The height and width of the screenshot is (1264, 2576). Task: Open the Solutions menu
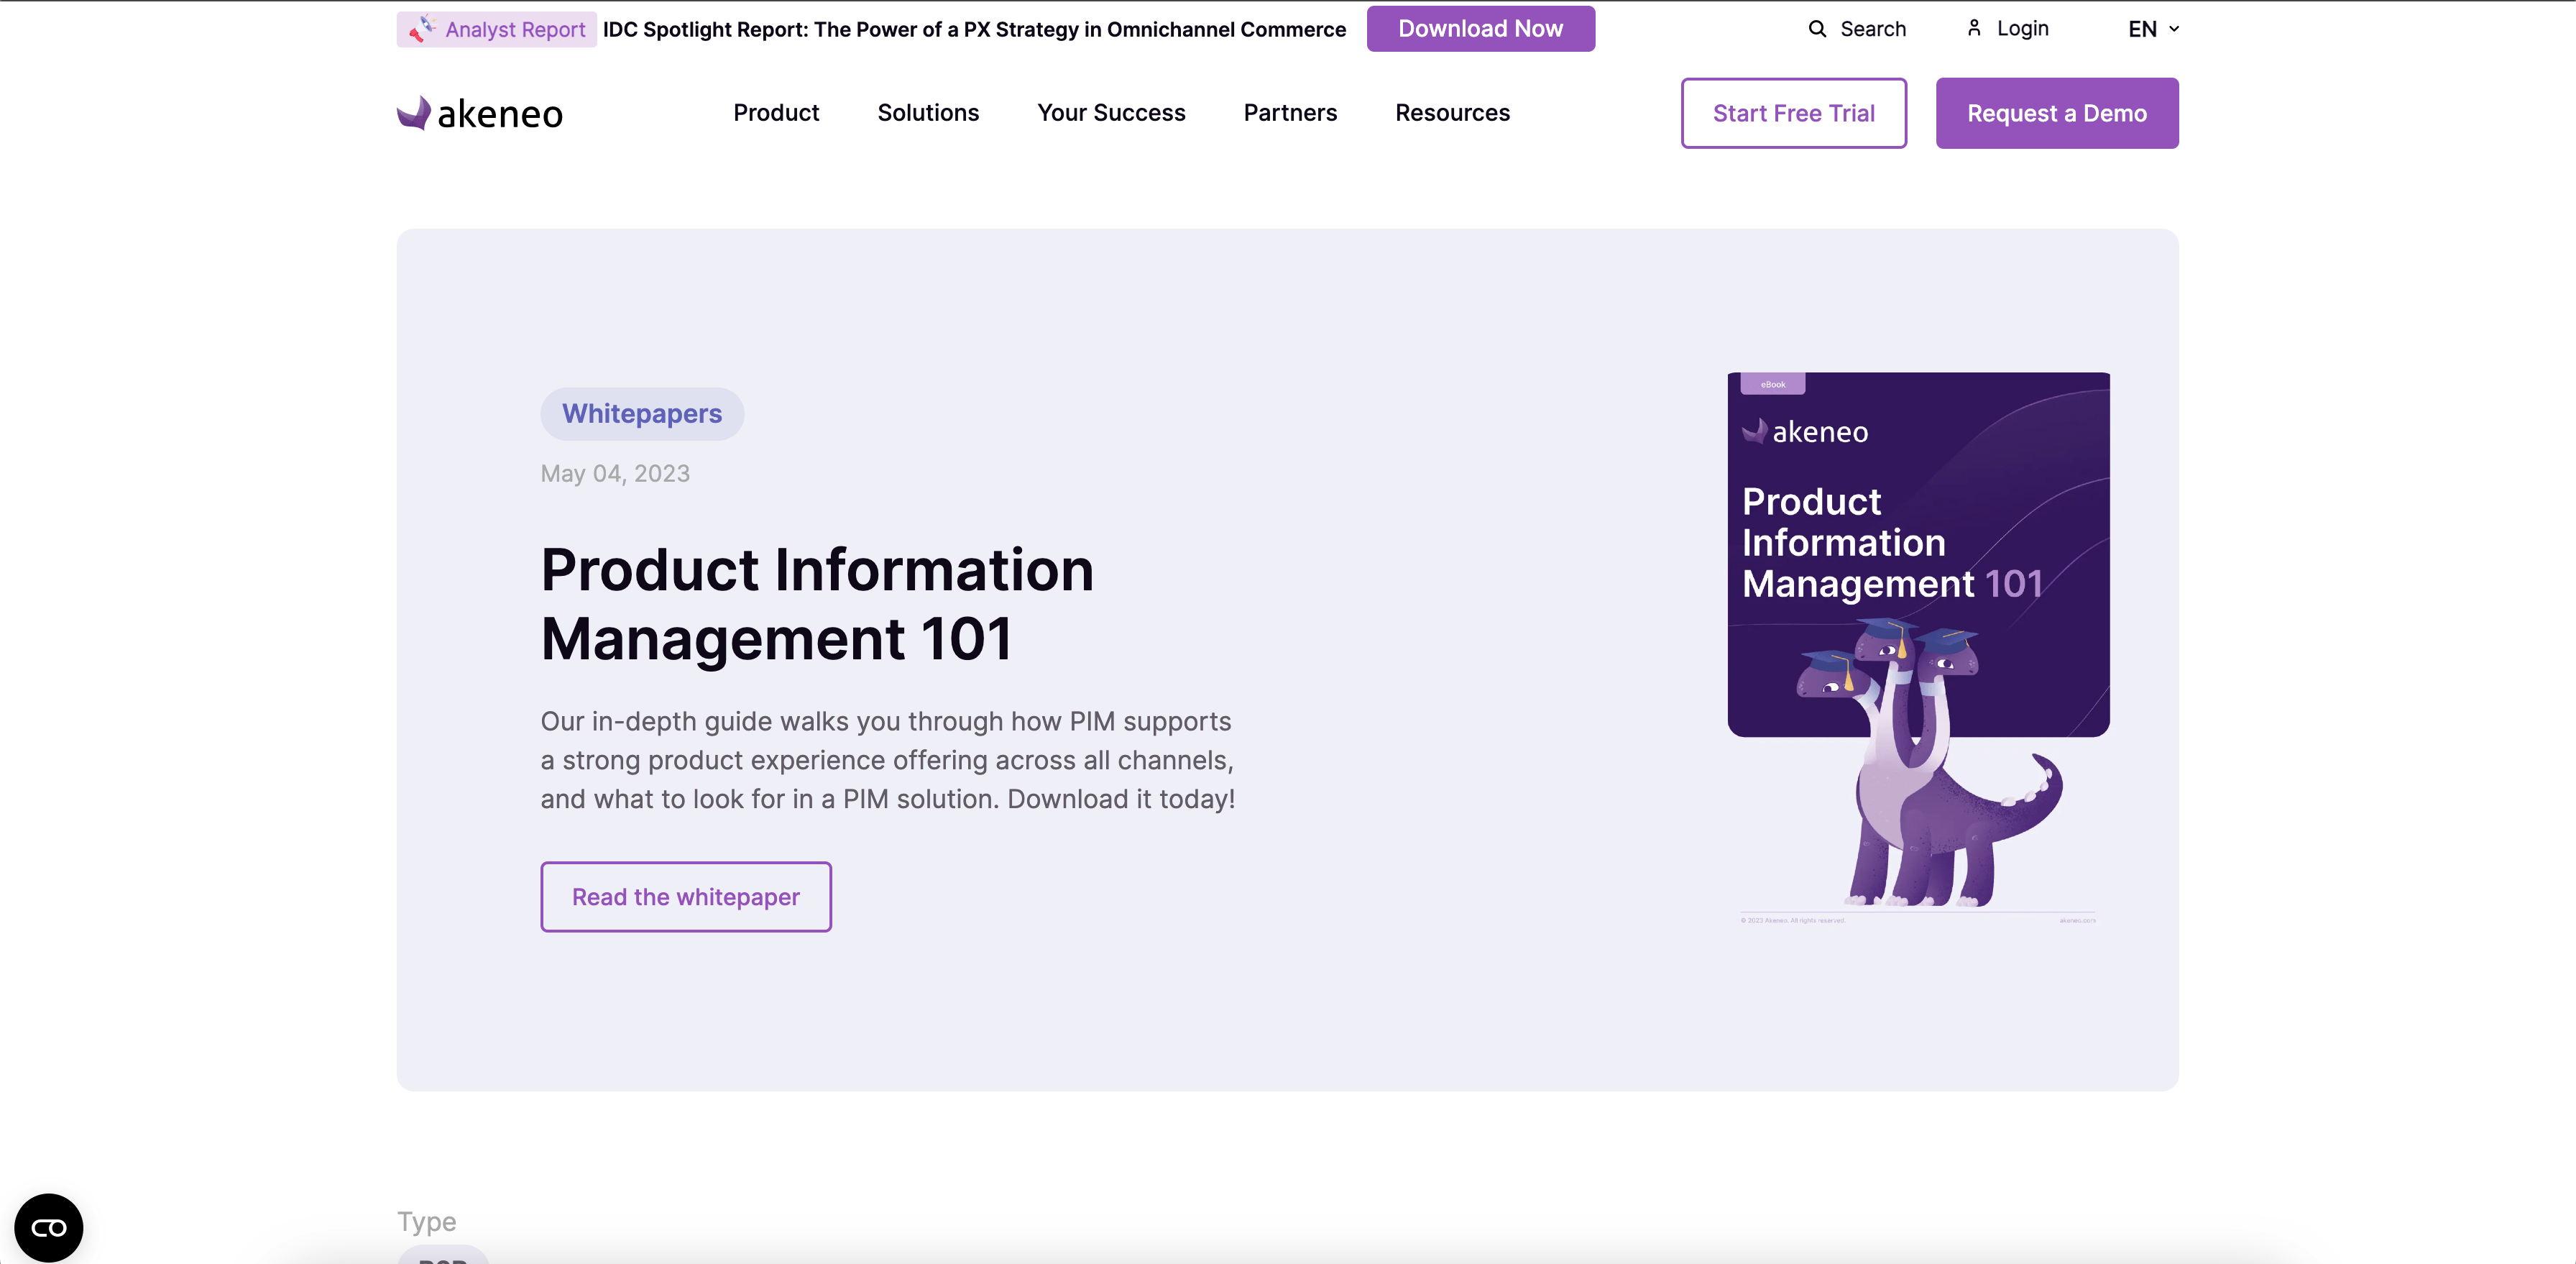pyautogui.click(x=928, y=113)
